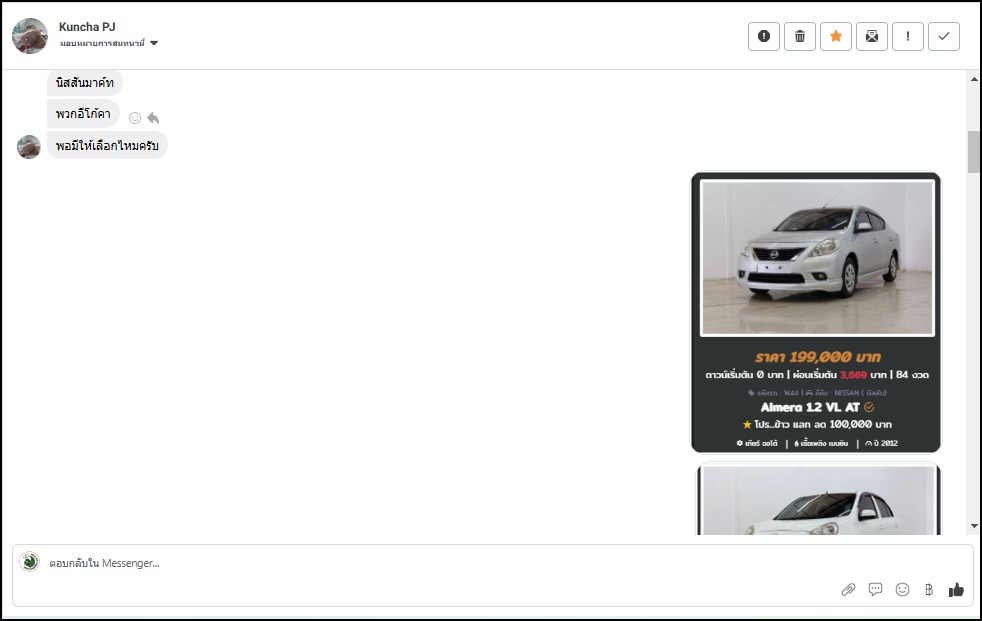Flag conversation with the exclamation mark button
The image size is (982, 621).
907,36
